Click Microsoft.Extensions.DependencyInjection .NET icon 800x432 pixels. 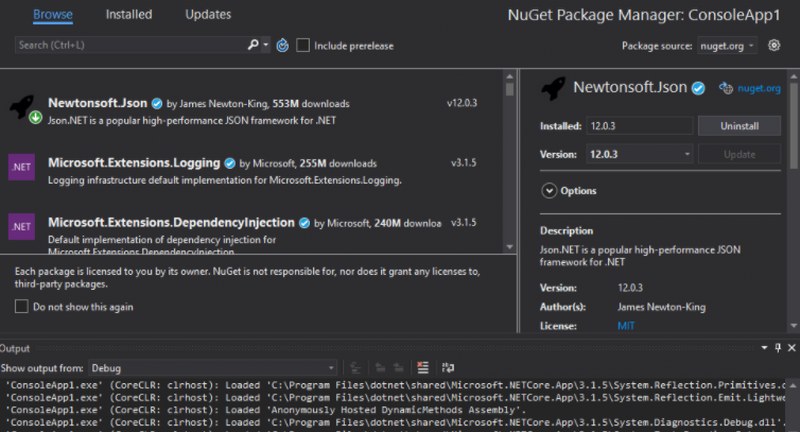tap(21, 226)
